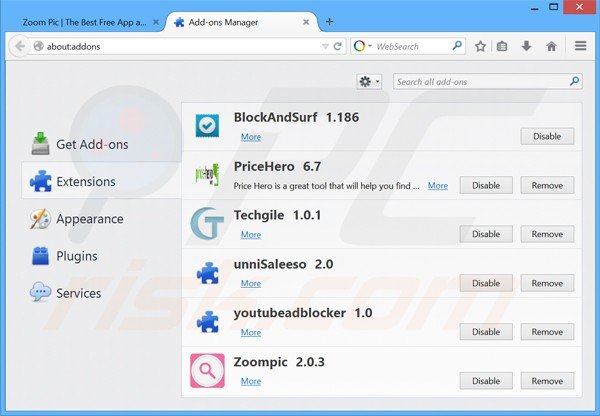Click the PriceHero extension icon

pyautogui.click(x=207, y=175)
